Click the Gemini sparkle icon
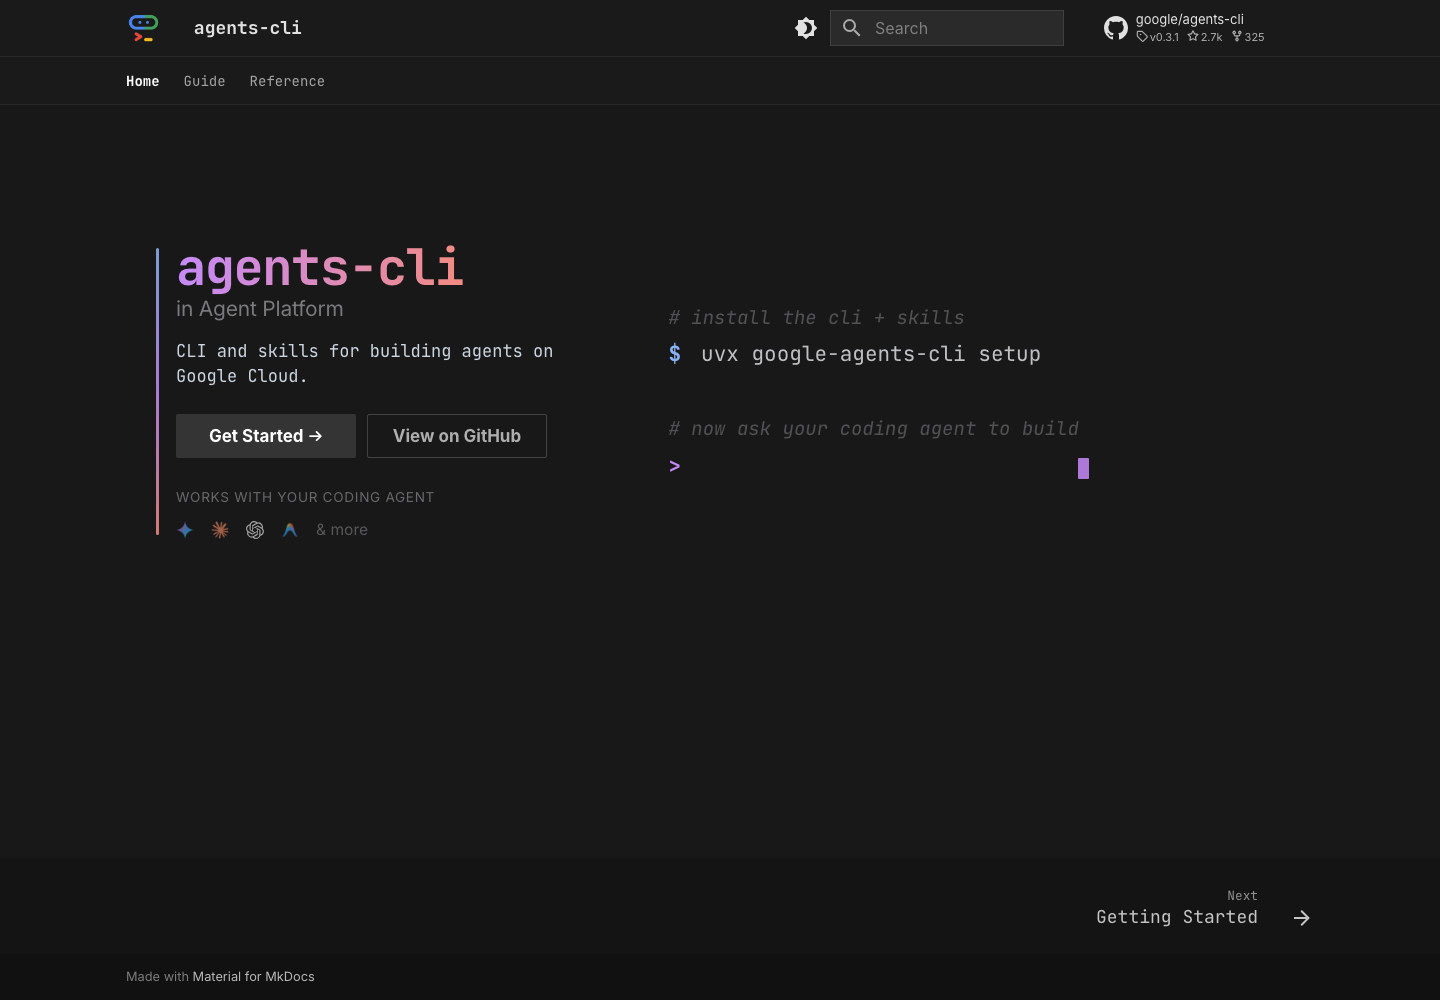 pyautogui.click(x=185, y=530)
